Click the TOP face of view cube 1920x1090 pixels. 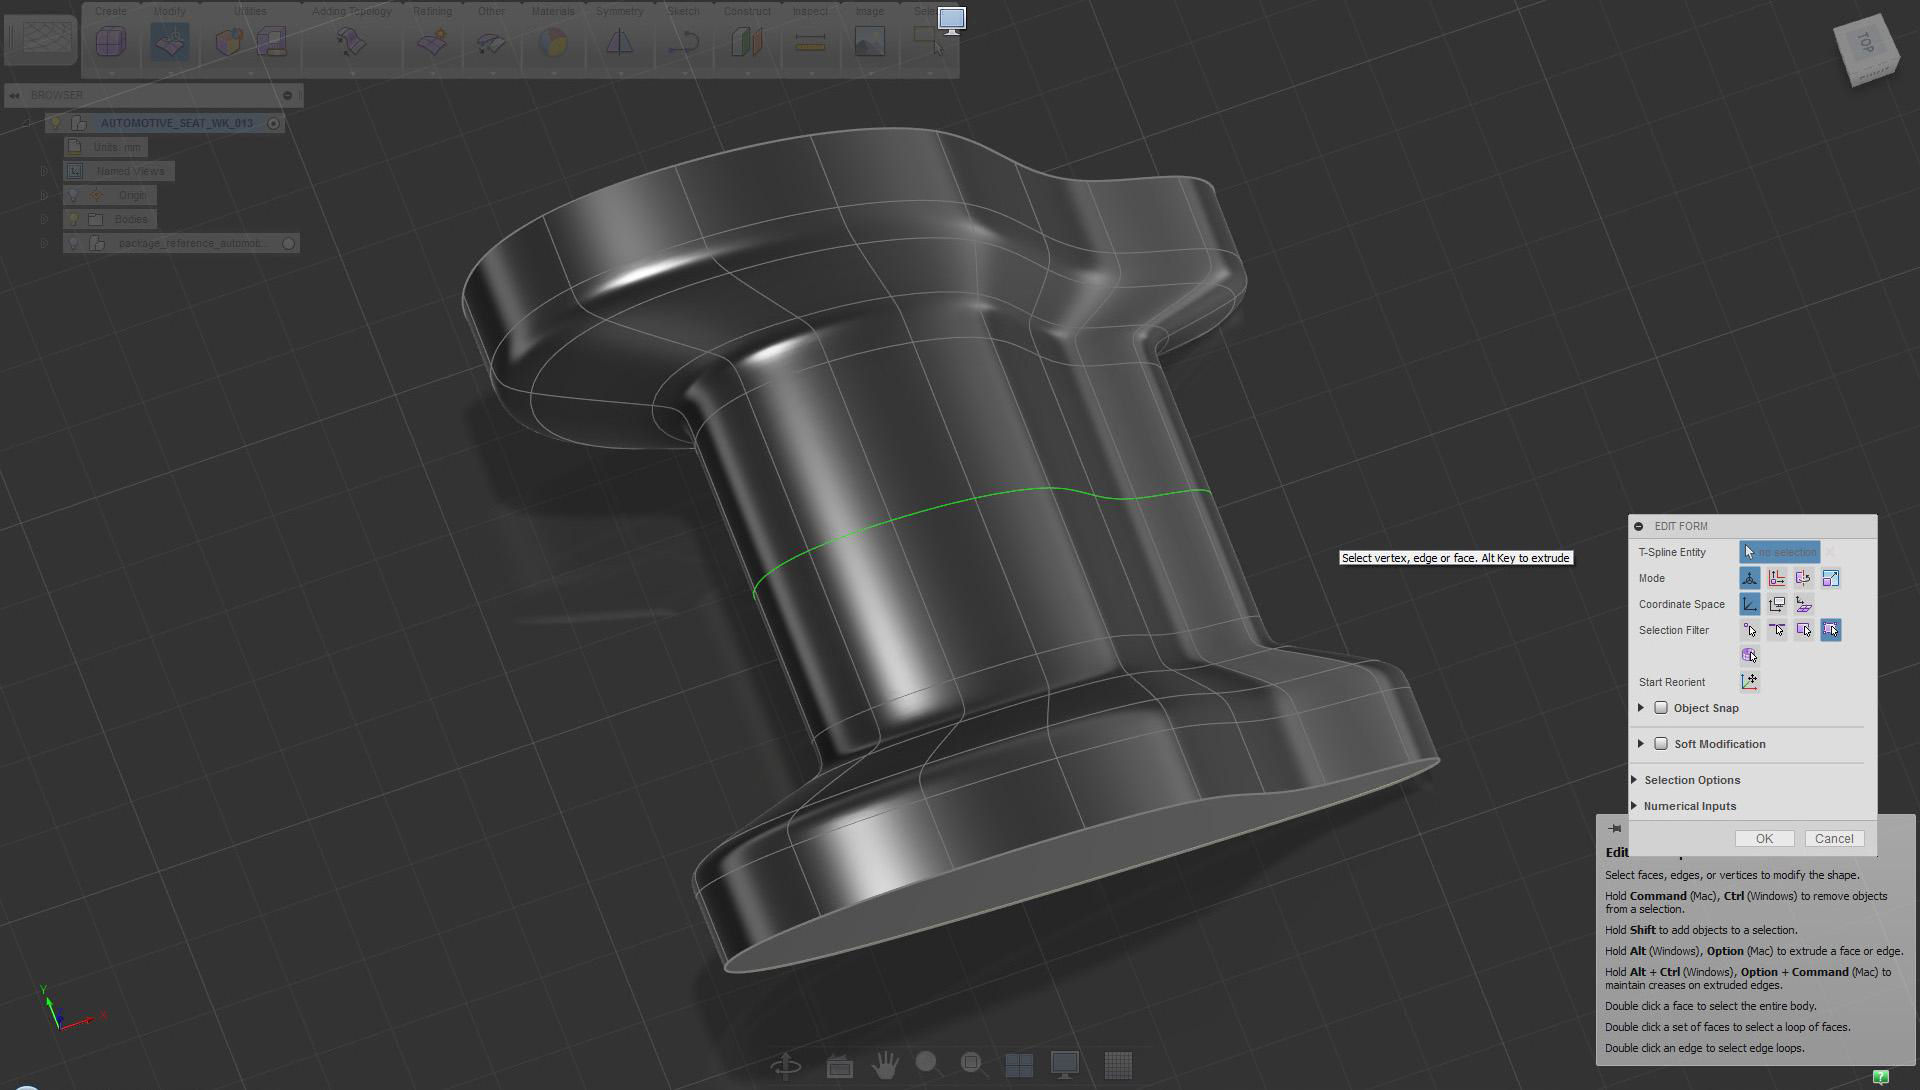pos(1865,42)
